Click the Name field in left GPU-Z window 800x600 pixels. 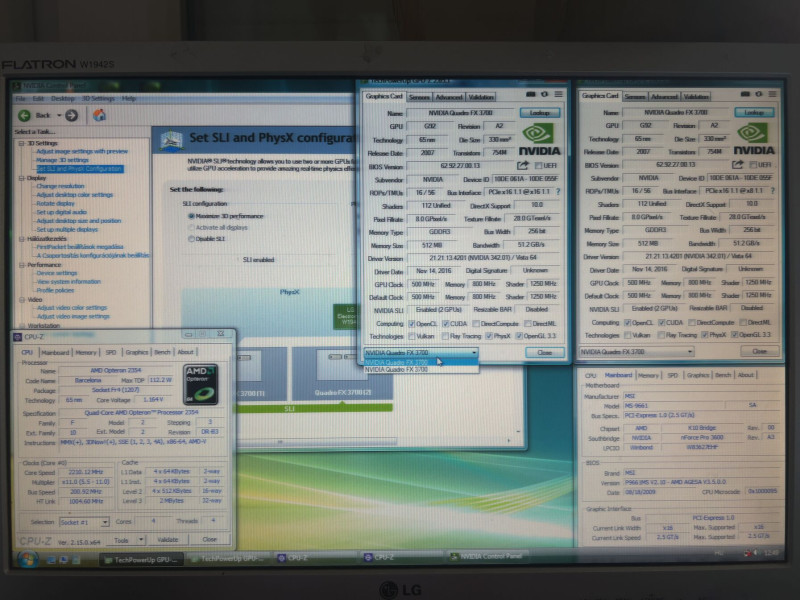click(x=460, y=113)
